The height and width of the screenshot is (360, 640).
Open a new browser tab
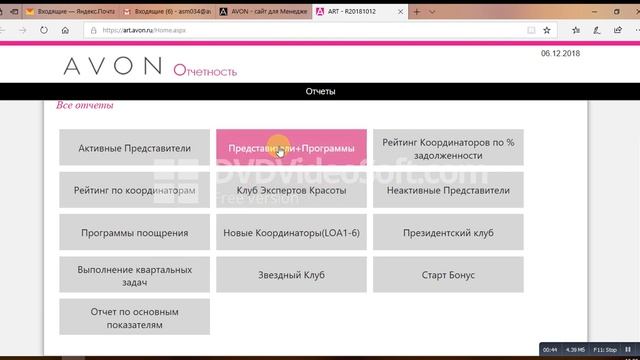pos(417,12)
